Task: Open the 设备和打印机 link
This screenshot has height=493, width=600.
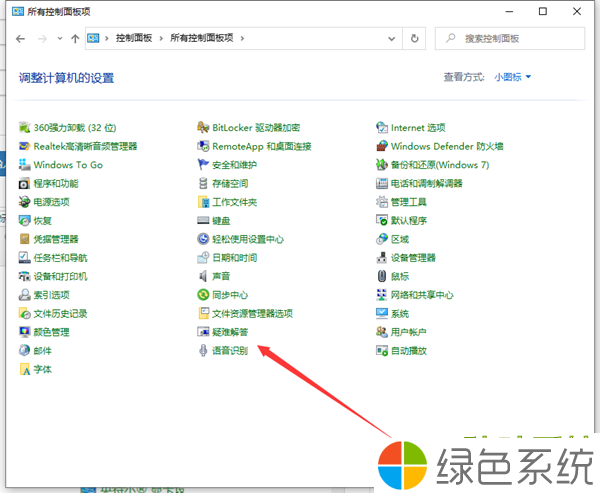Action: pos(60,276)
